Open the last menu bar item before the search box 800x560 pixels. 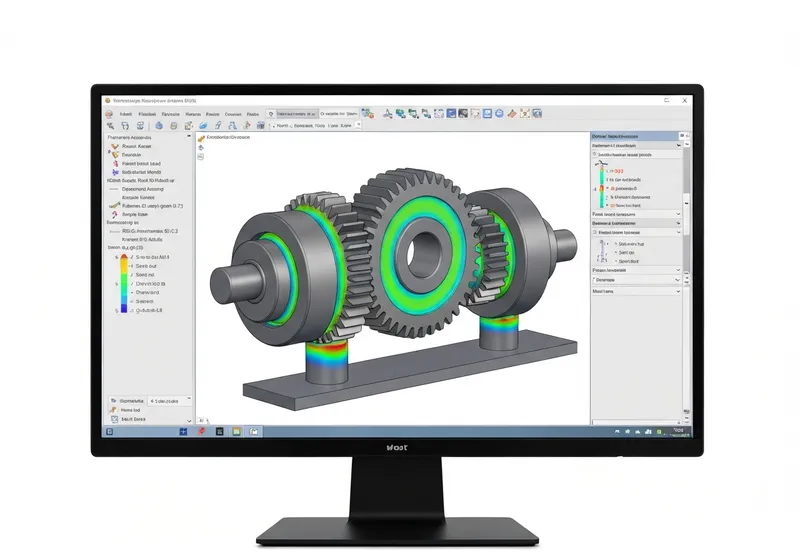253,114
